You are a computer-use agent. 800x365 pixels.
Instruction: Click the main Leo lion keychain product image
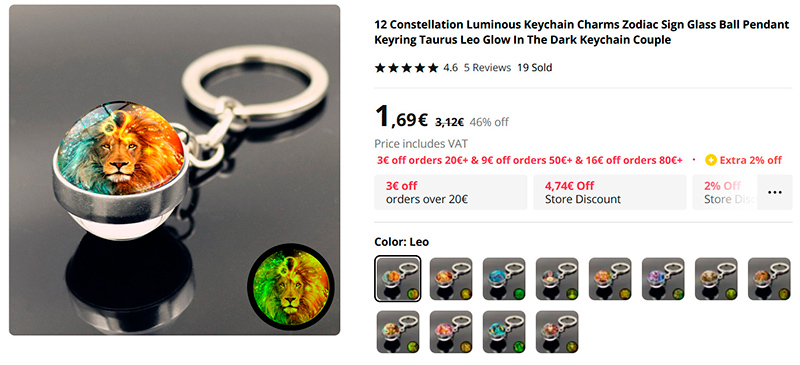pos(174,170)
